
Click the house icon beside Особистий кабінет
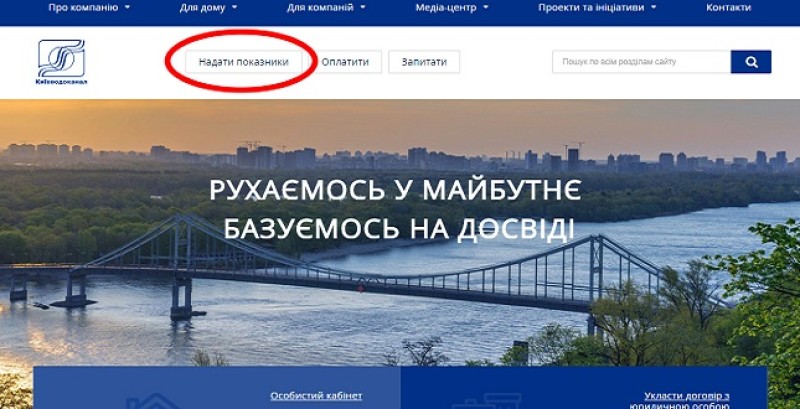[x=153, y=401]
